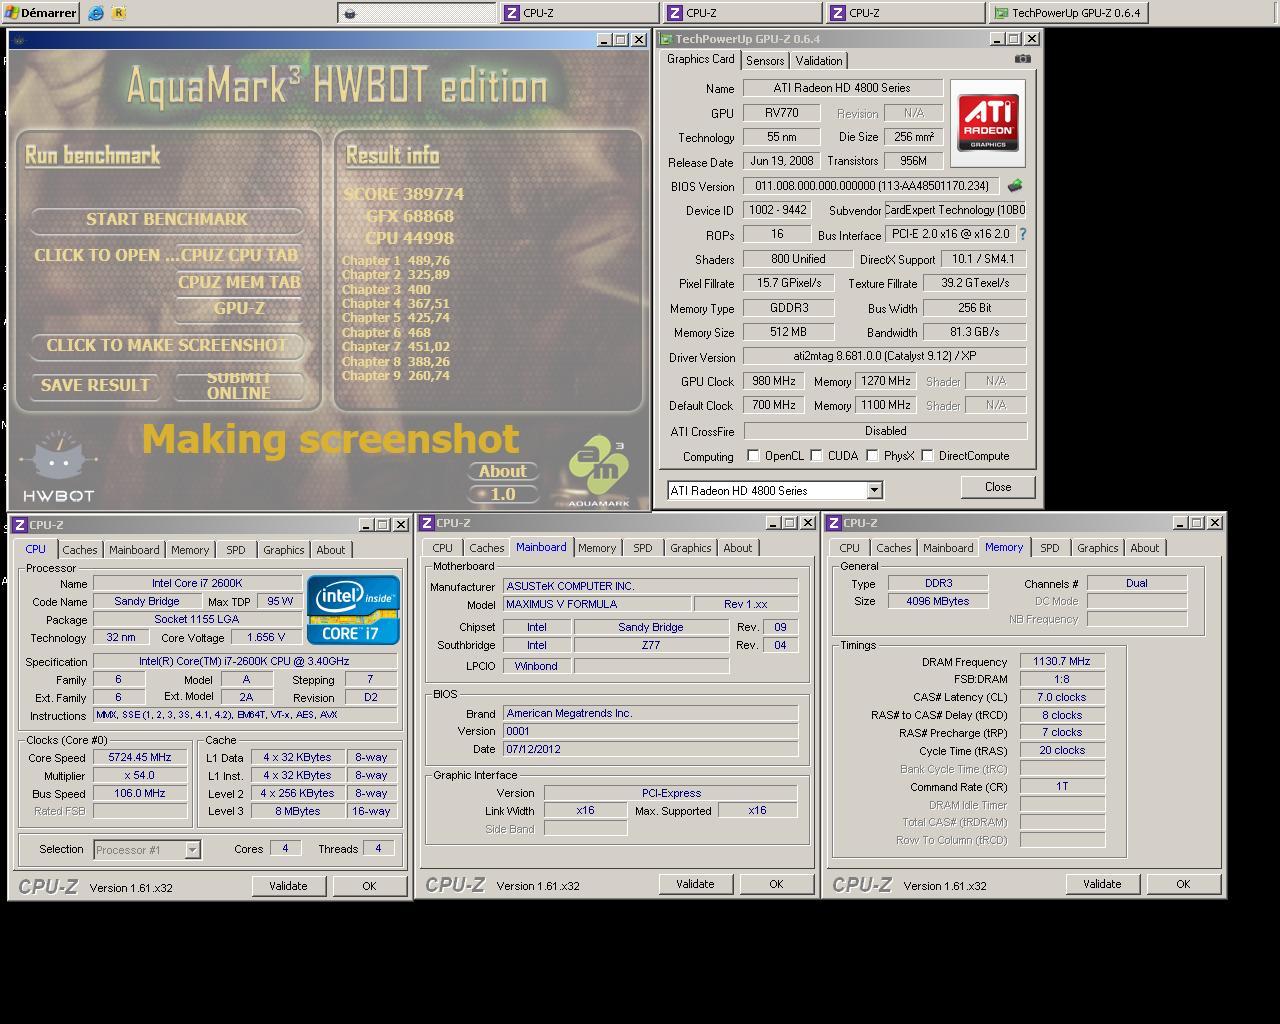Image resolution: width=1280 pixels, height=1024 pixels.
Task: Open Internet Explorer quick launch icon
Action: pyautogui.click(x=96, y=13)
